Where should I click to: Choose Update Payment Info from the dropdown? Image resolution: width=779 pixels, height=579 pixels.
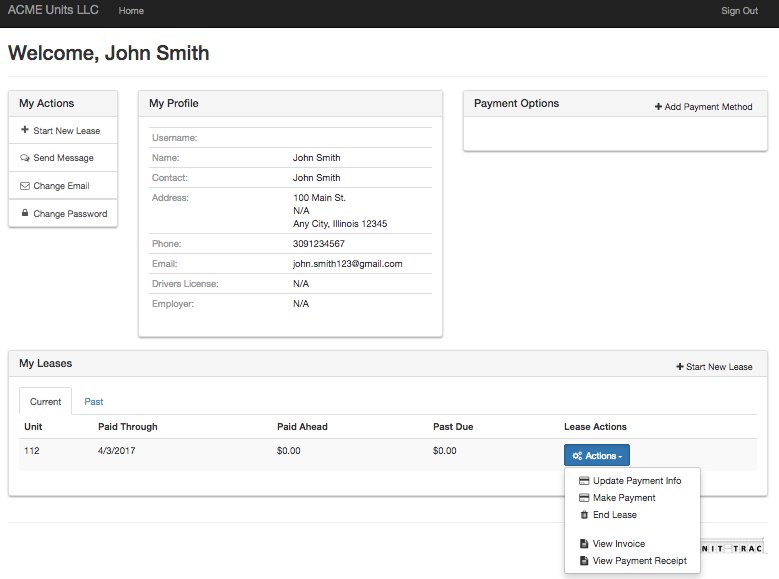(x=632, y=481)
